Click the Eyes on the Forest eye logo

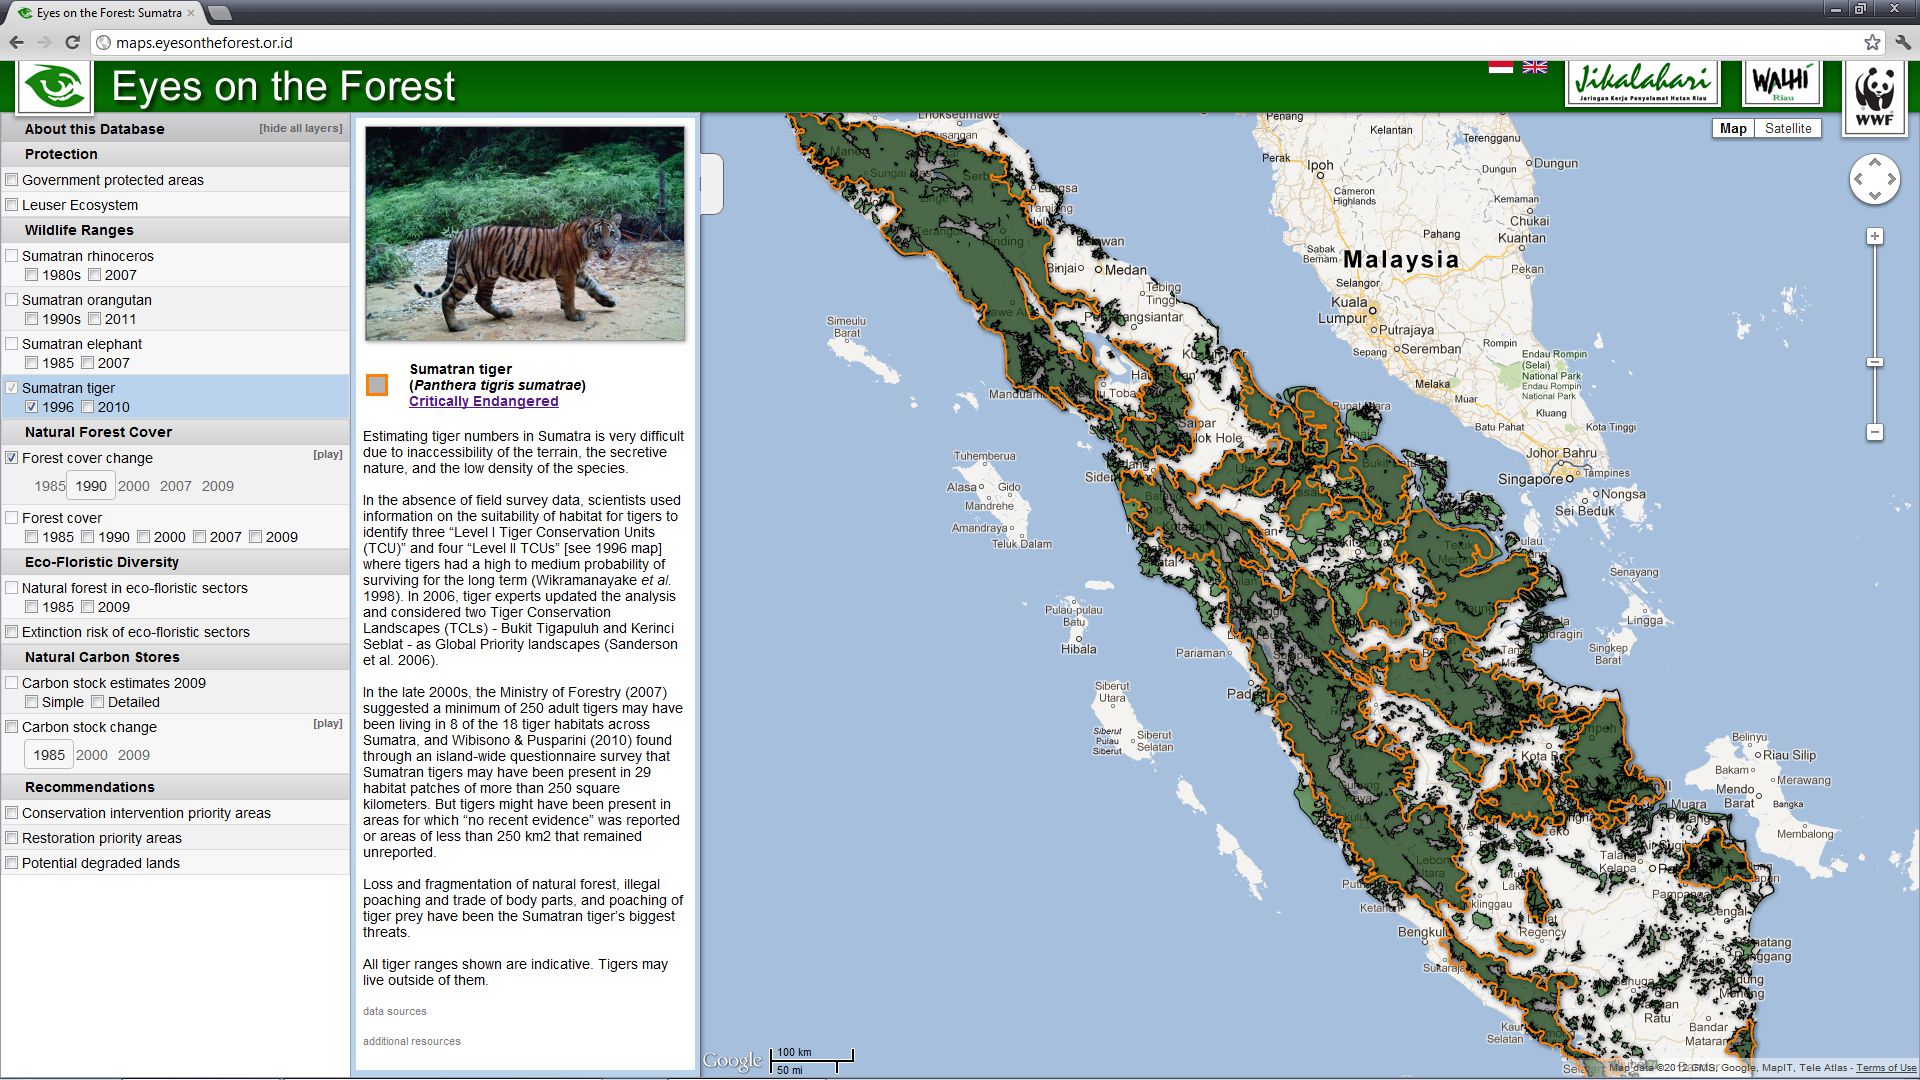pyautogui.click(x=54, y=87)
